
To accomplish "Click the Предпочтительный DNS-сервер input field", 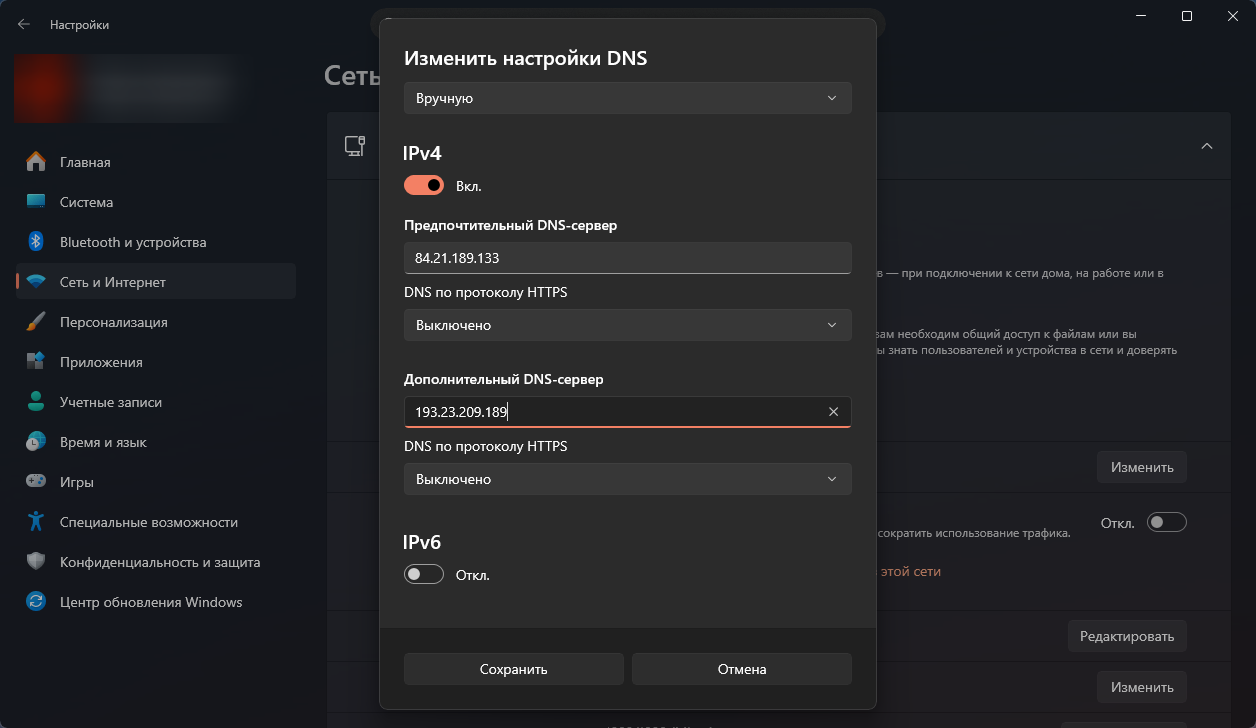I will tap(627, 258).
